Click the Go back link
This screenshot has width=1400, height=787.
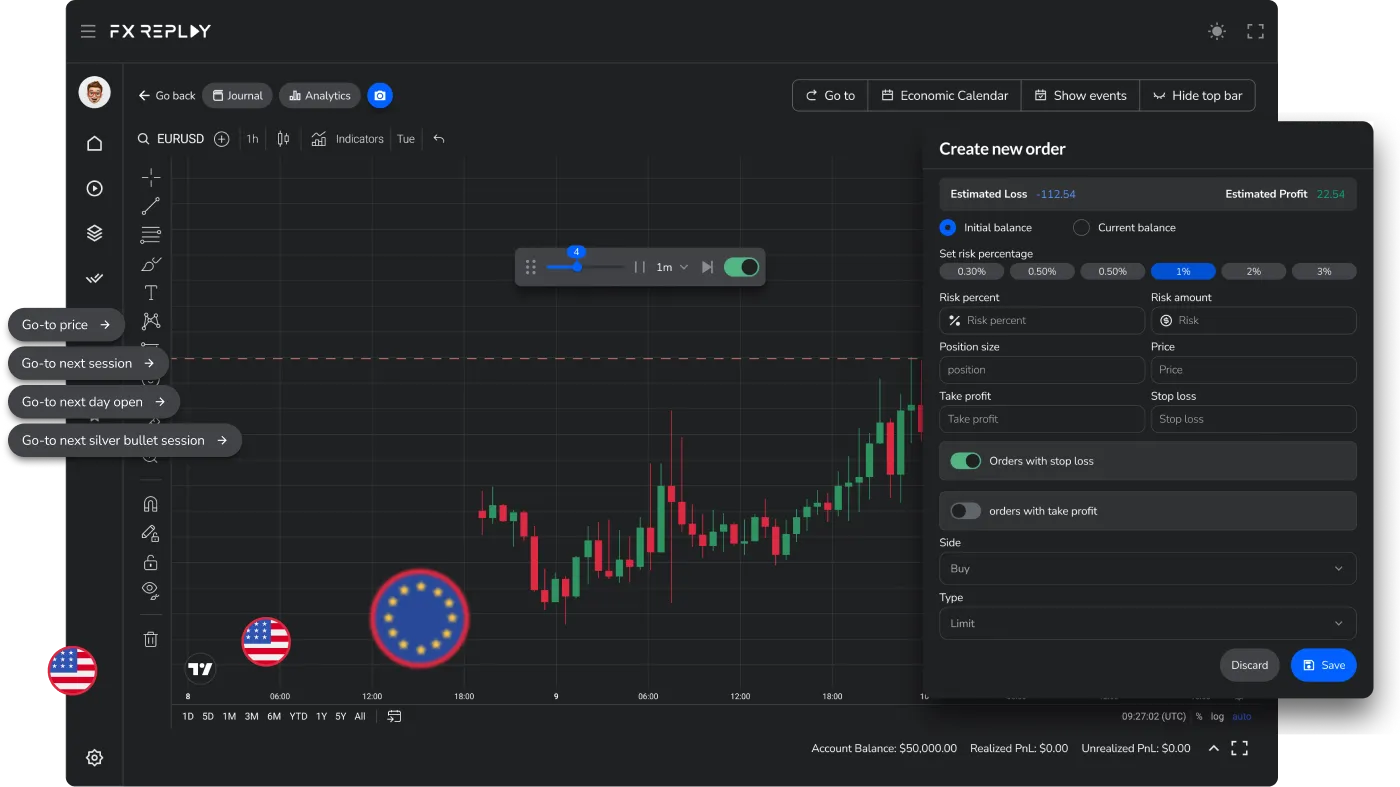click(167, 95)
